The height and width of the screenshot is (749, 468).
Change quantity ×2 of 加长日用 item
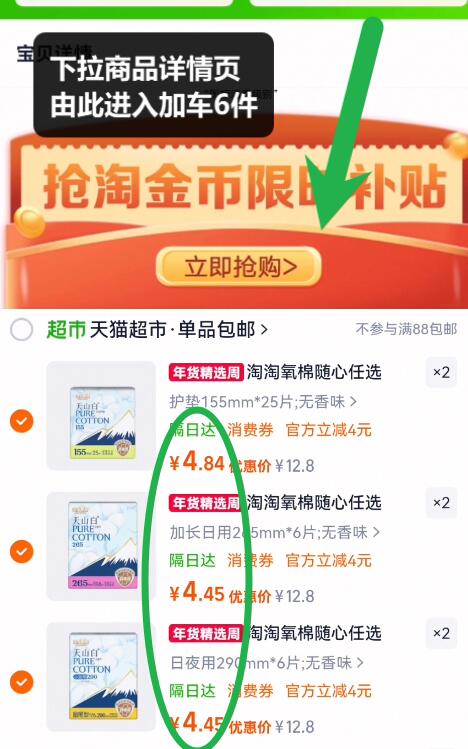pyautogui.click(x=441, y=503)
